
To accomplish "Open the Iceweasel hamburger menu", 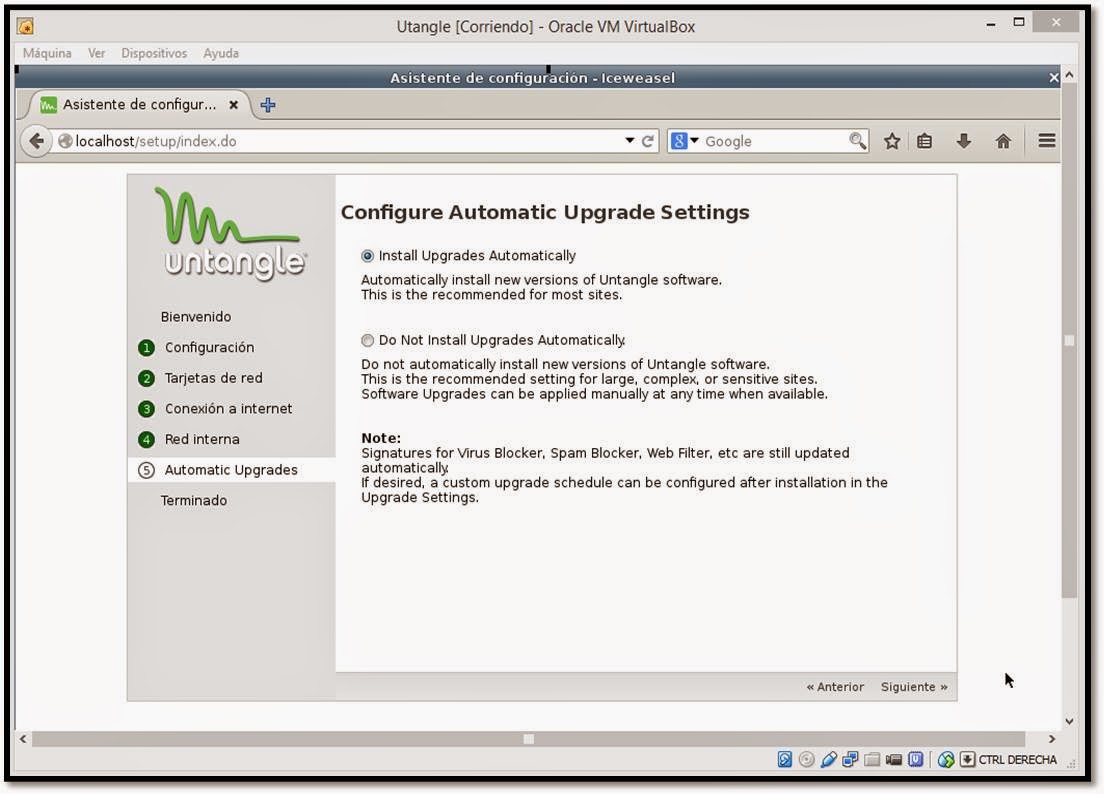I will (1045, 141).
